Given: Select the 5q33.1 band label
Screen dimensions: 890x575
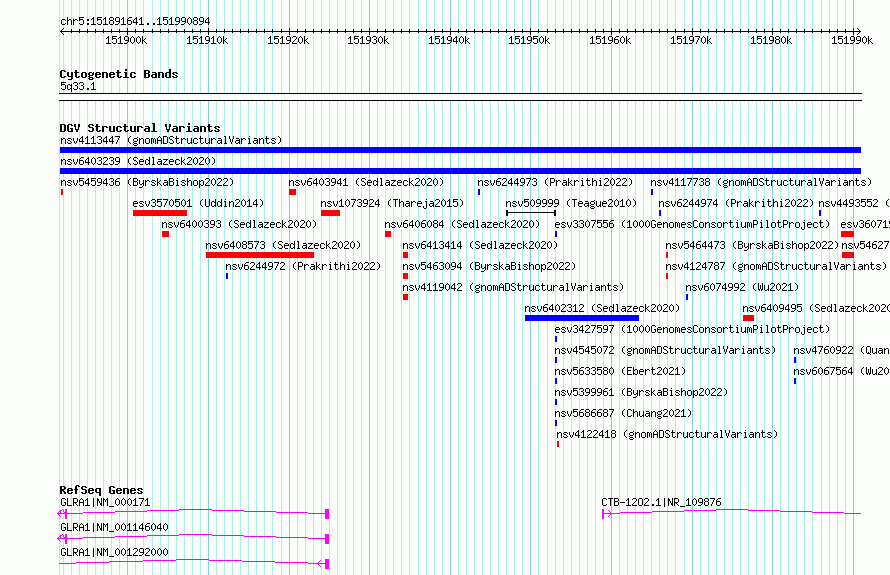Looking at the screenshot, I should (x=78, y=86).
